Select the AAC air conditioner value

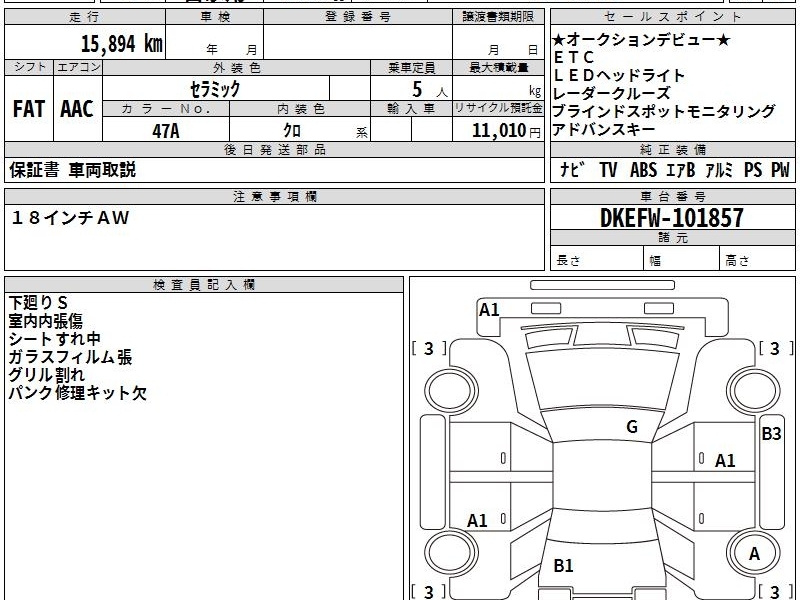[77, 109]
